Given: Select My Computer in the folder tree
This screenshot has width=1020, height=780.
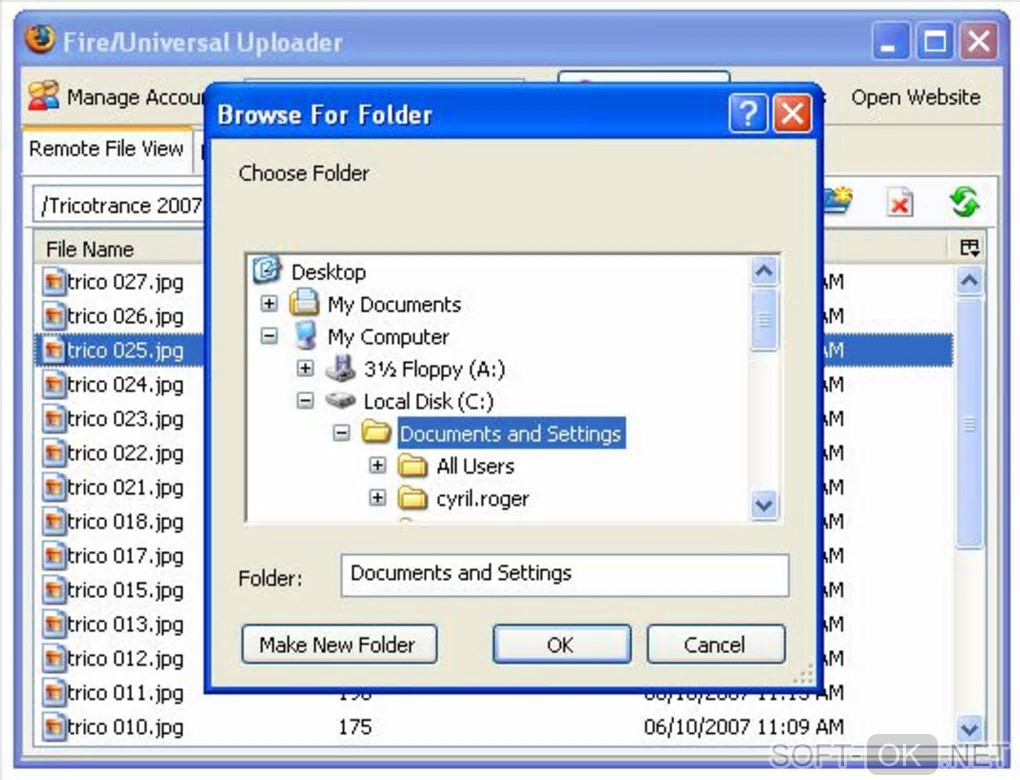Looking at the screenshot, I should pyautogui.click(x=388, y=337).
